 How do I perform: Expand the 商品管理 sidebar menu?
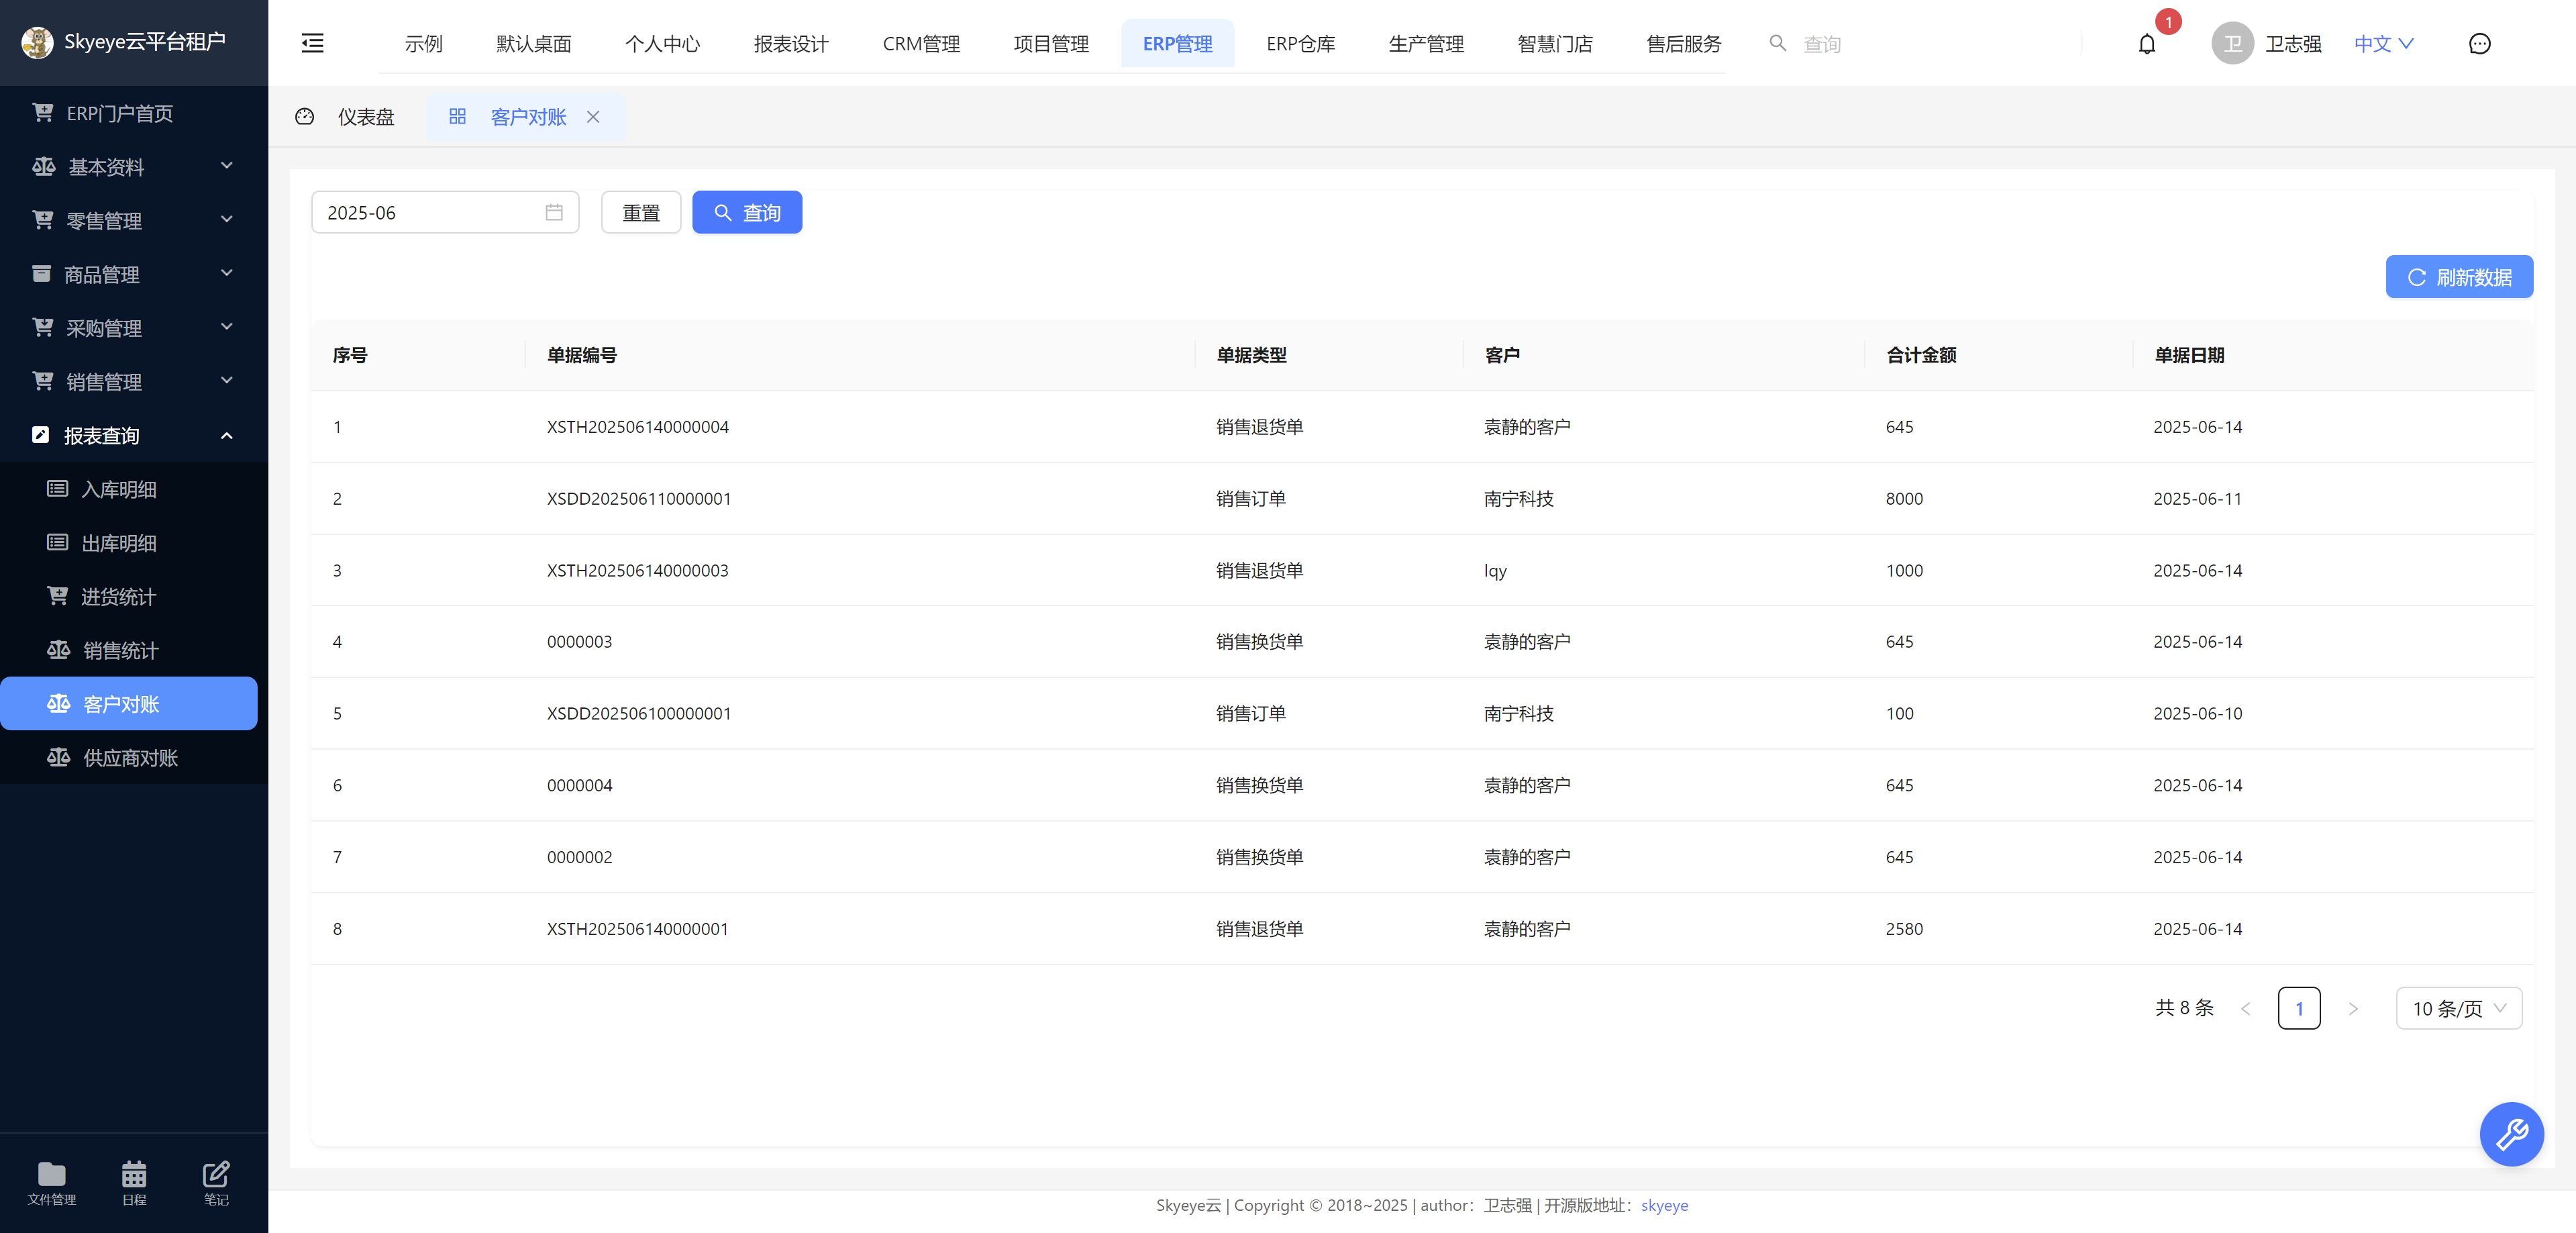[134, 274]
